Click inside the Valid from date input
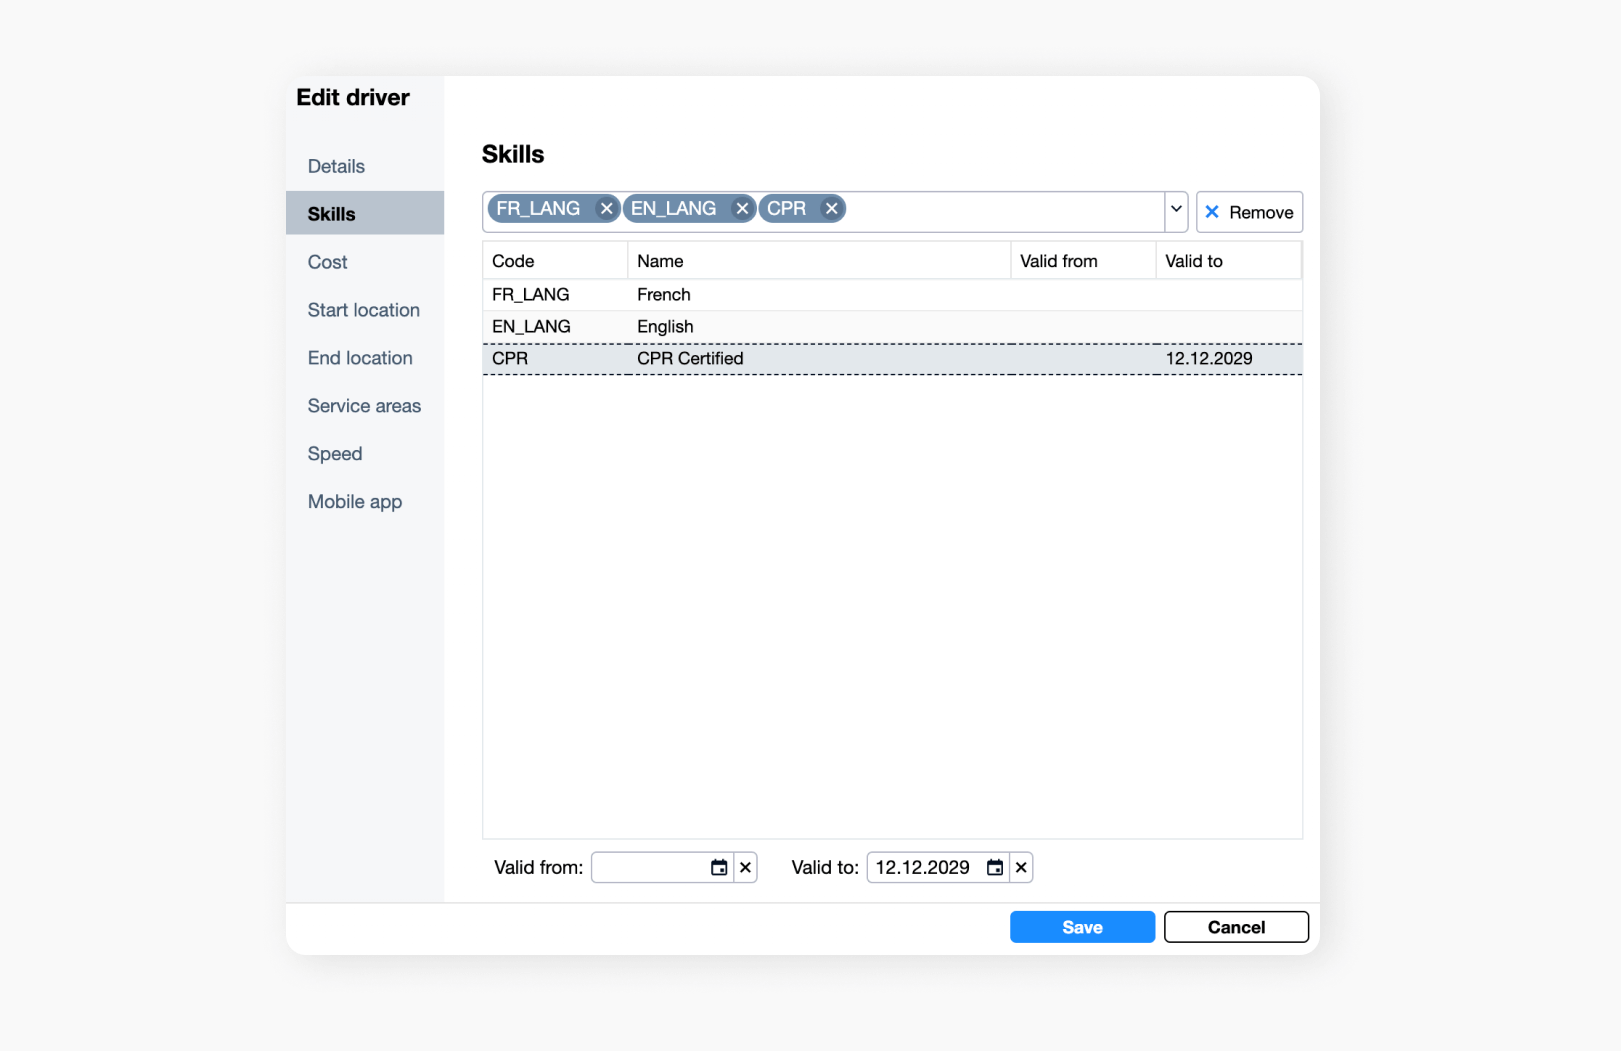 650,867
